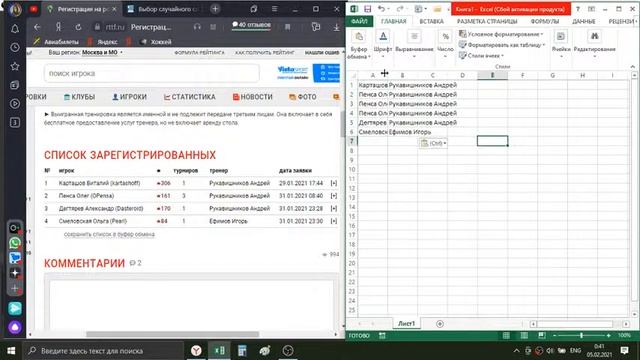
Task: Open Calculator from Windows taskbar
Action: (x=242, y=351)
